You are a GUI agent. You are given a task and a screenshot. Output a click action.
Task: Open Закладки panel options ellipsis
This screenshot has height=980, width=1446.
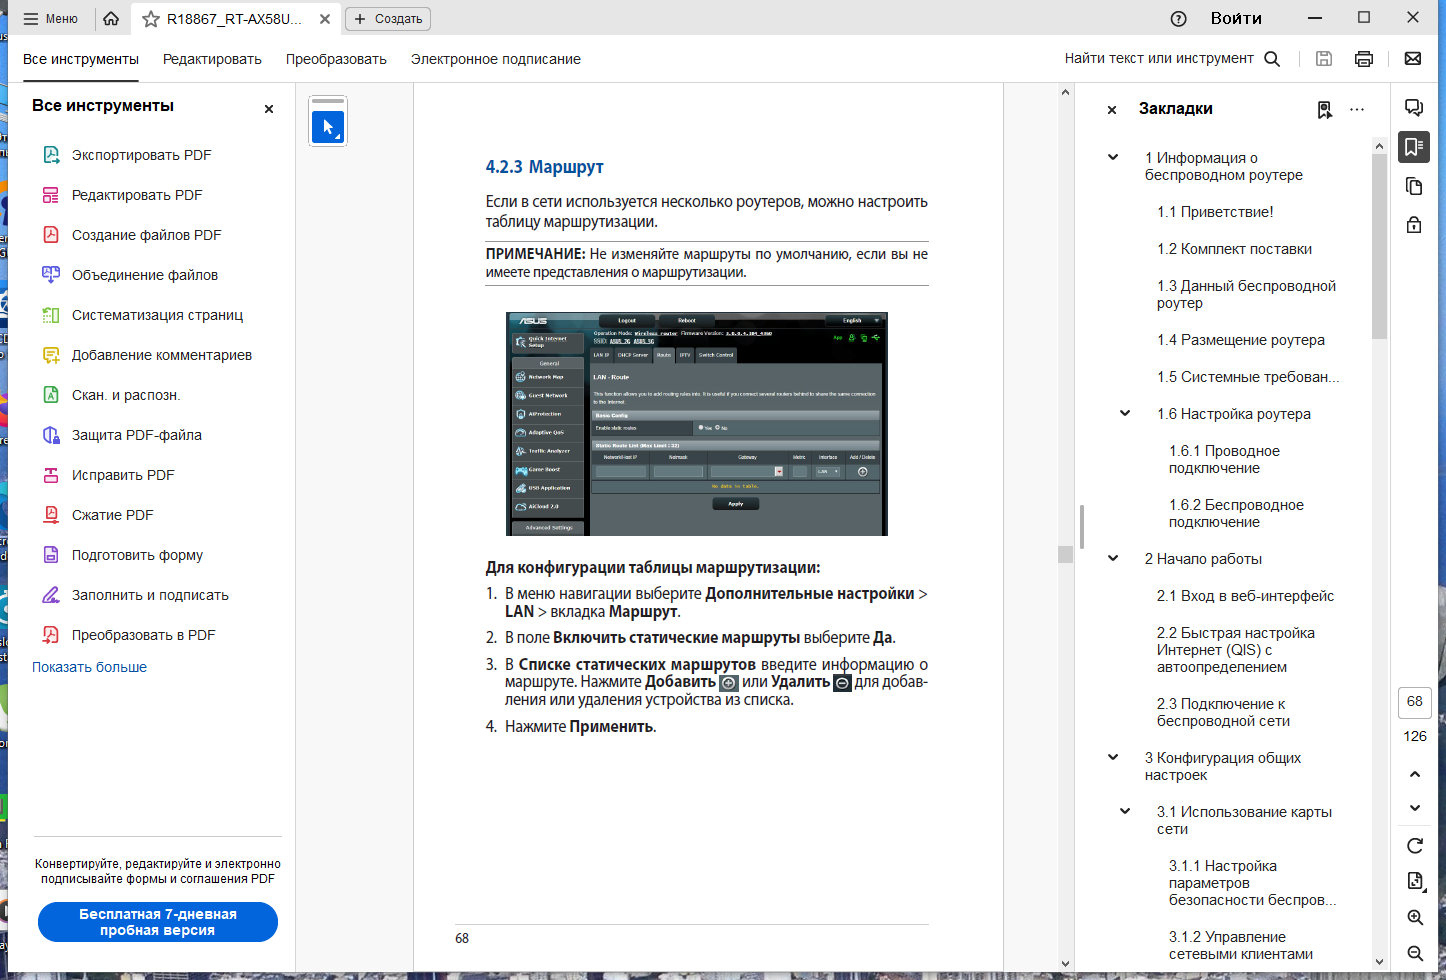click(1357, 110)
